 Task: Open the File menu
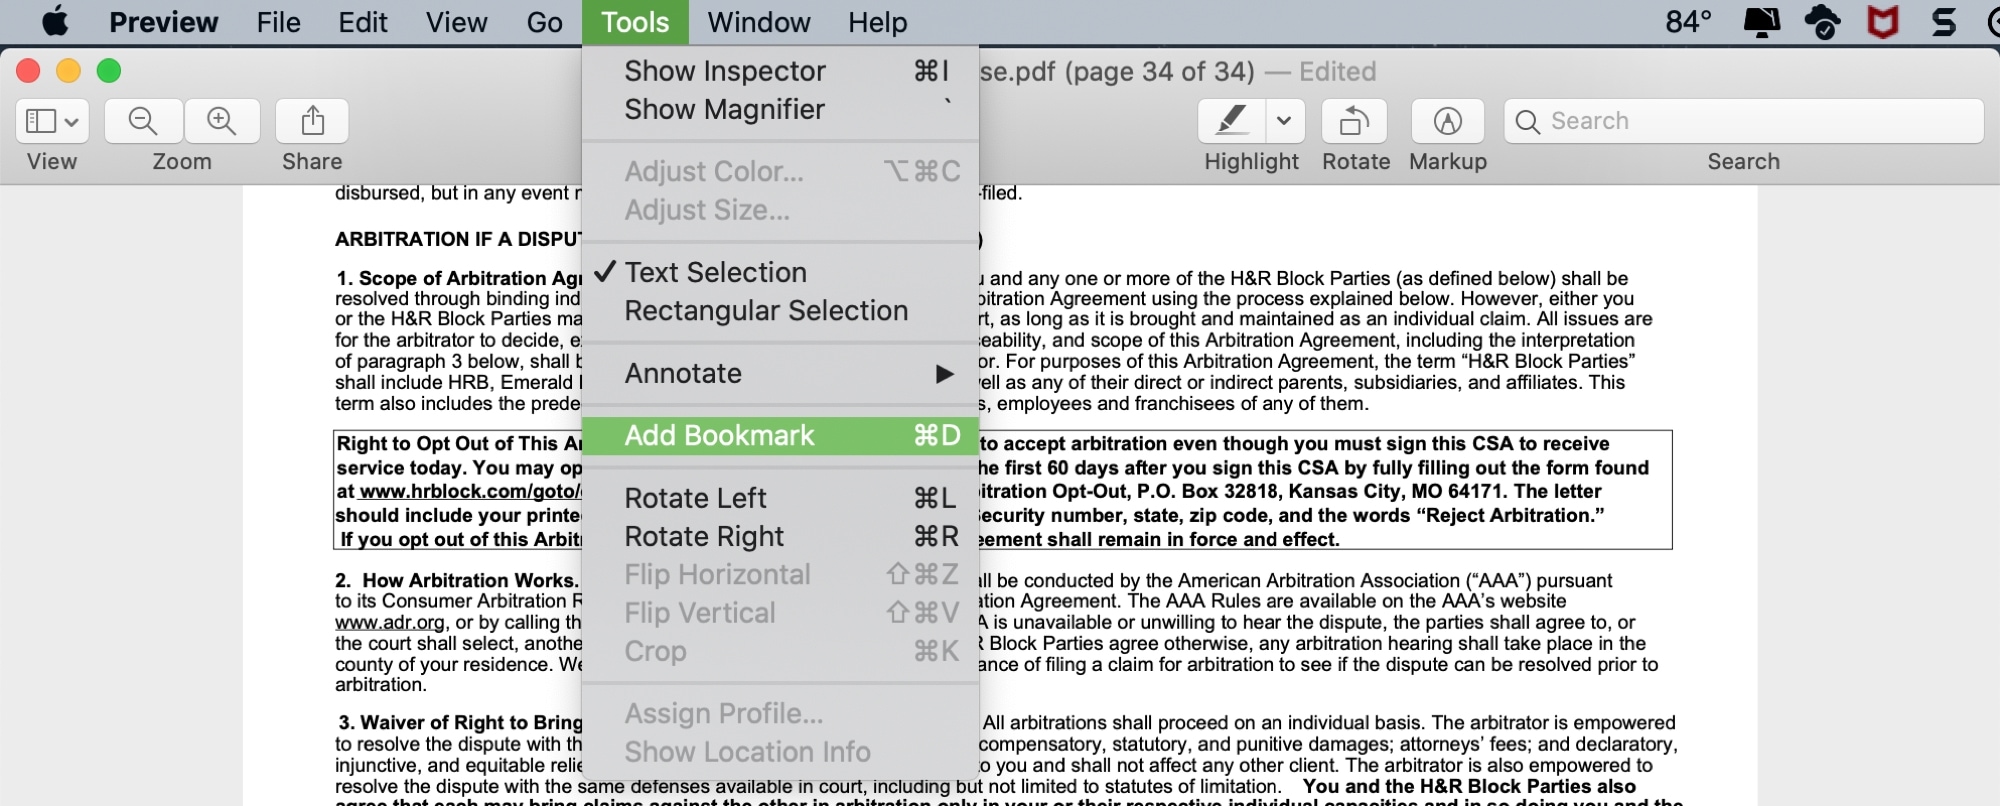[x=278, y=22]
